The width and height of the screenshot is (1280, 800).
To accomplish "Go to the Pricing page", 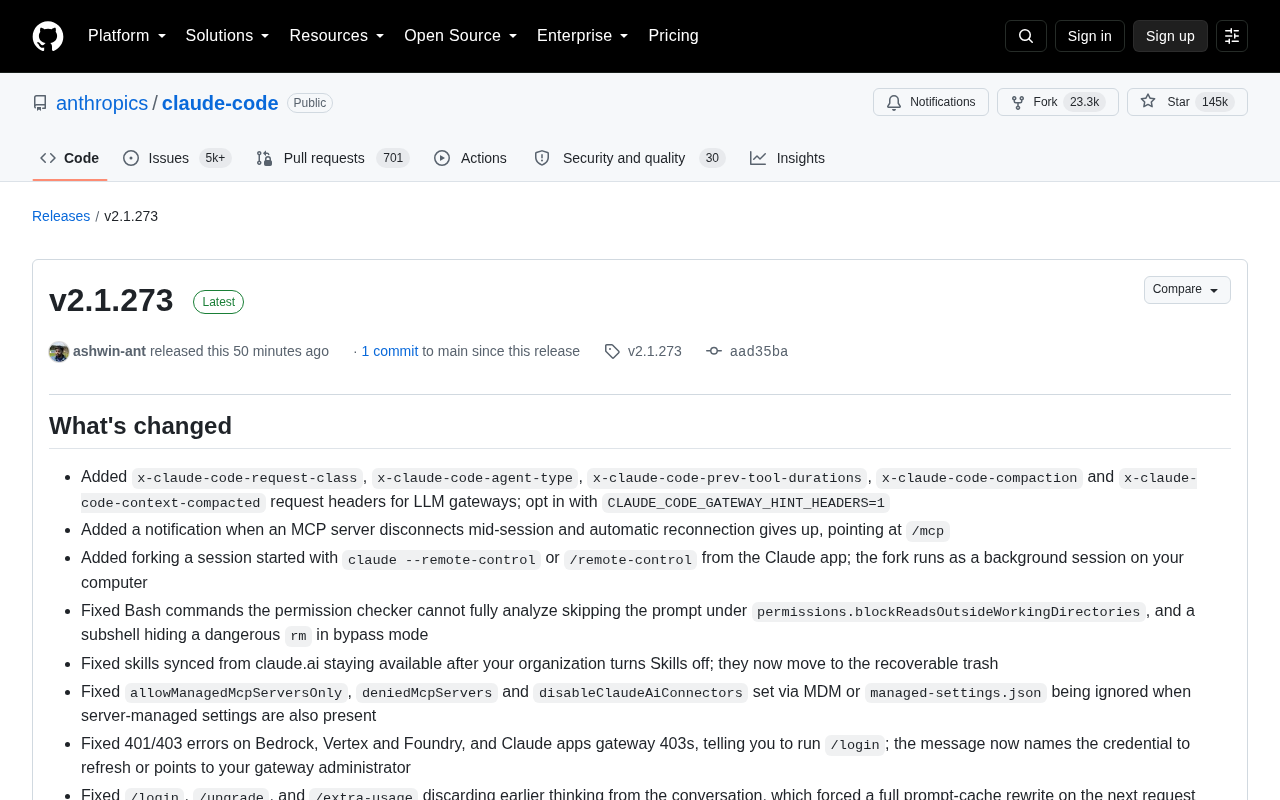I will tap(673, 36).
